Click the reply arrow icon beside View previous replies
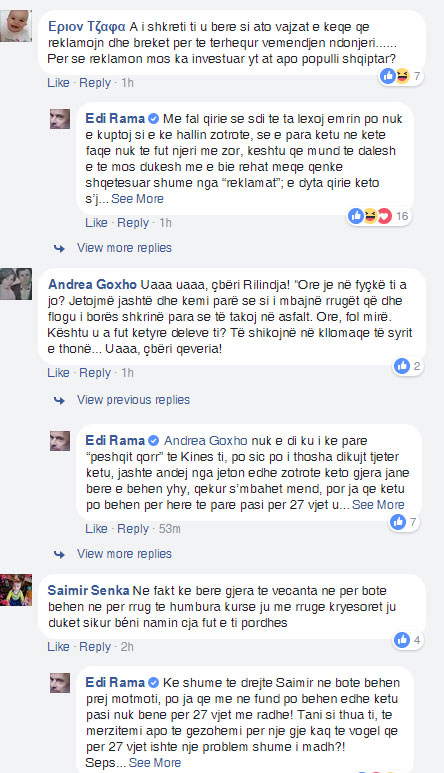The width and height of the screenshot is (444, 773). [x=60, y=400]
